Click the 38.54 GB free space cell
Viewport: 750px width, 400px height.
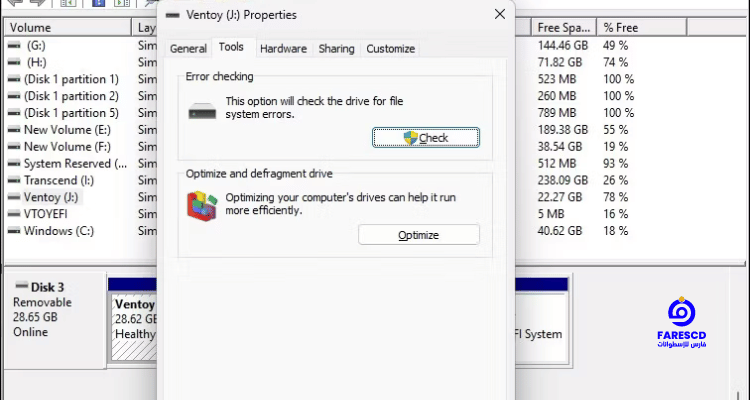click(x=560, y=146)
